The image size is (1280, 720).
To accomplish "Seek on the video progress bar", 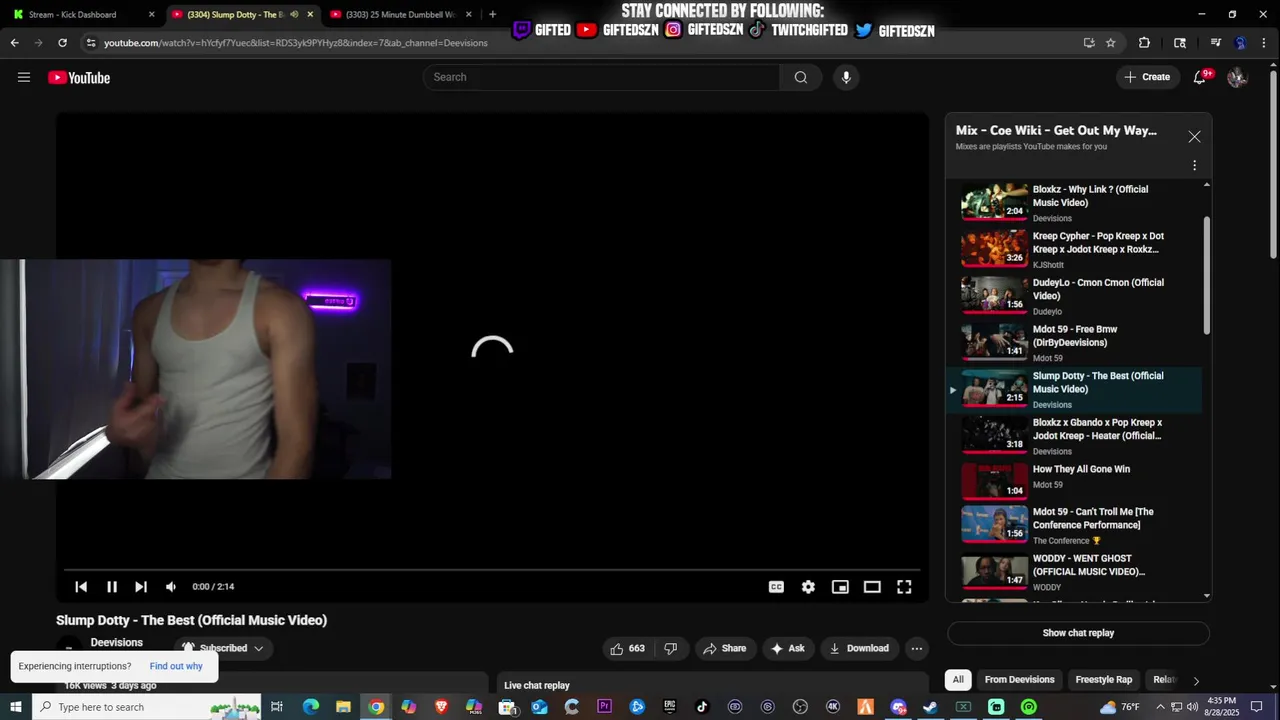I will coord(492,570).
